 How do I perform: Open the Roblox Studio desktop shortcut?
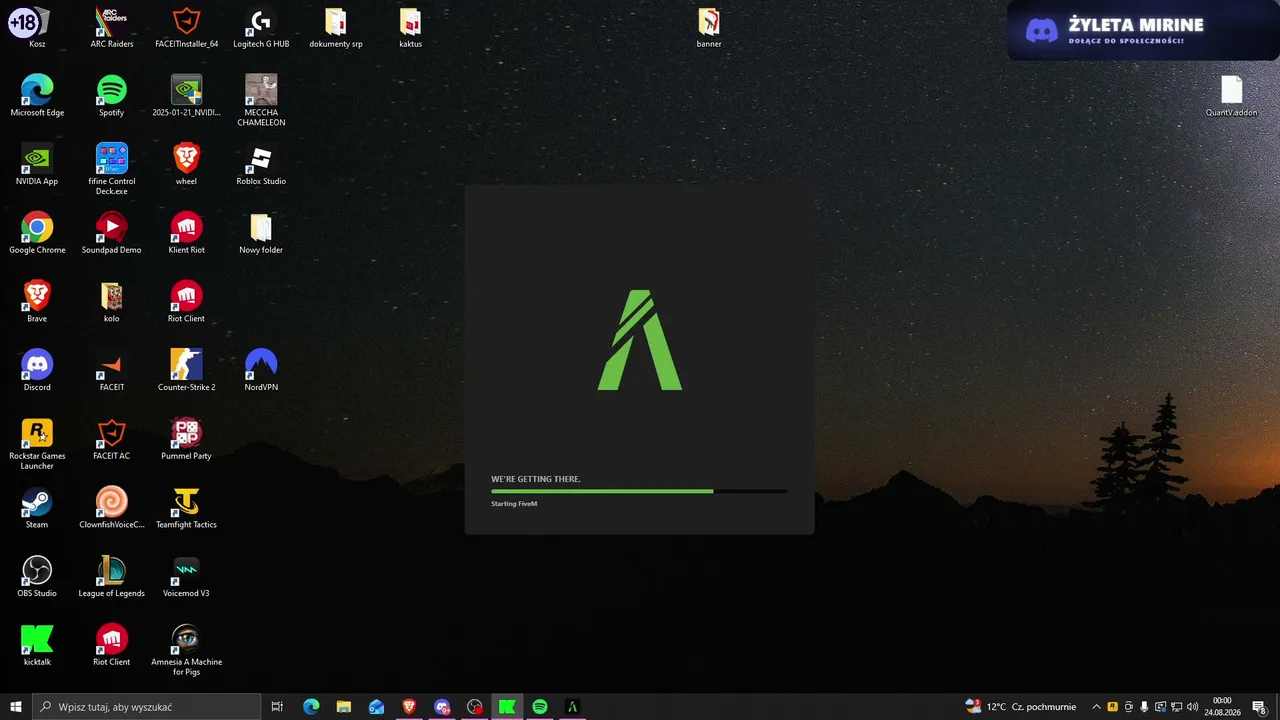click(261, 165)
